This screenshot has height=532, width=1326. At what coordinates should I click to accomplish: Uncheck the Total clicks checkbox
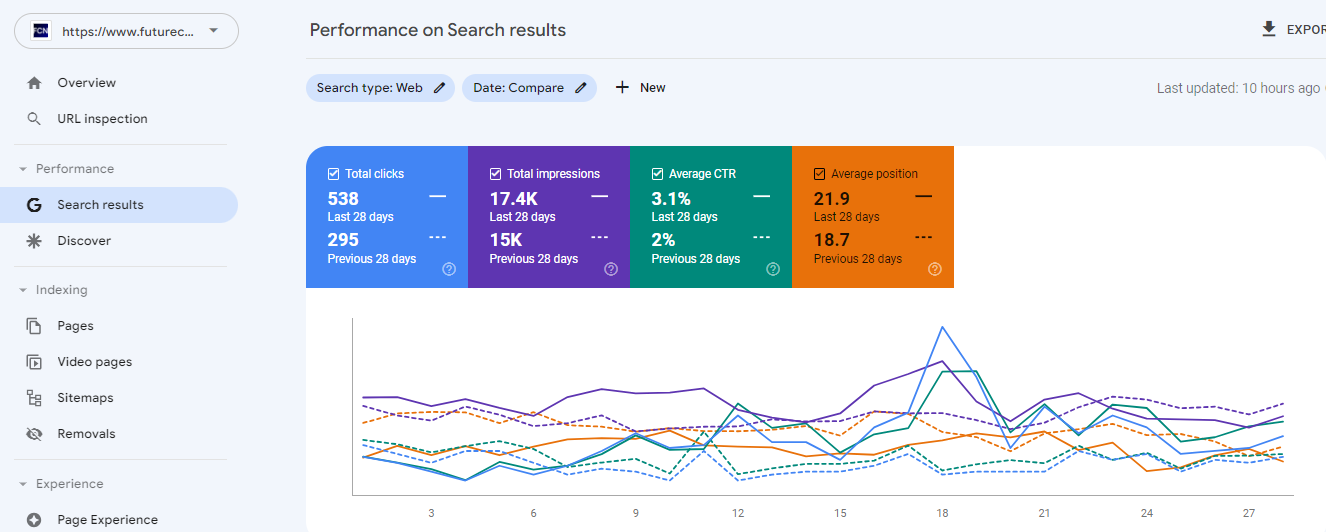[x=334, y=174]
